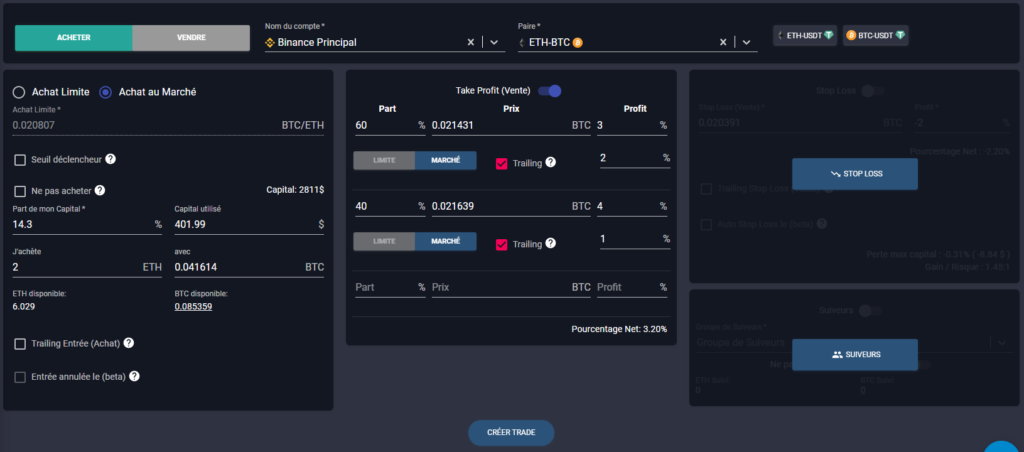Enable Trailing Entrée (Achat) checkbox
The height and width of the screenshot is (452, 1024).
click(x=20, y=344)
